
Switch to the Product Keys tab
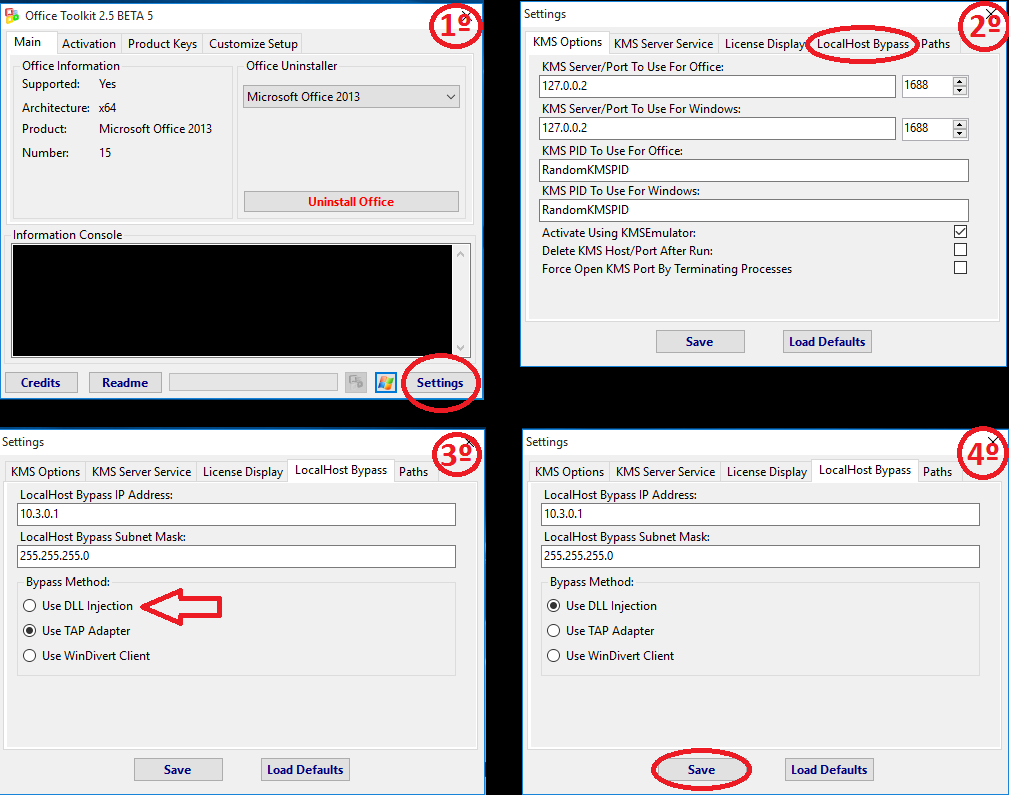click(162, 44)
